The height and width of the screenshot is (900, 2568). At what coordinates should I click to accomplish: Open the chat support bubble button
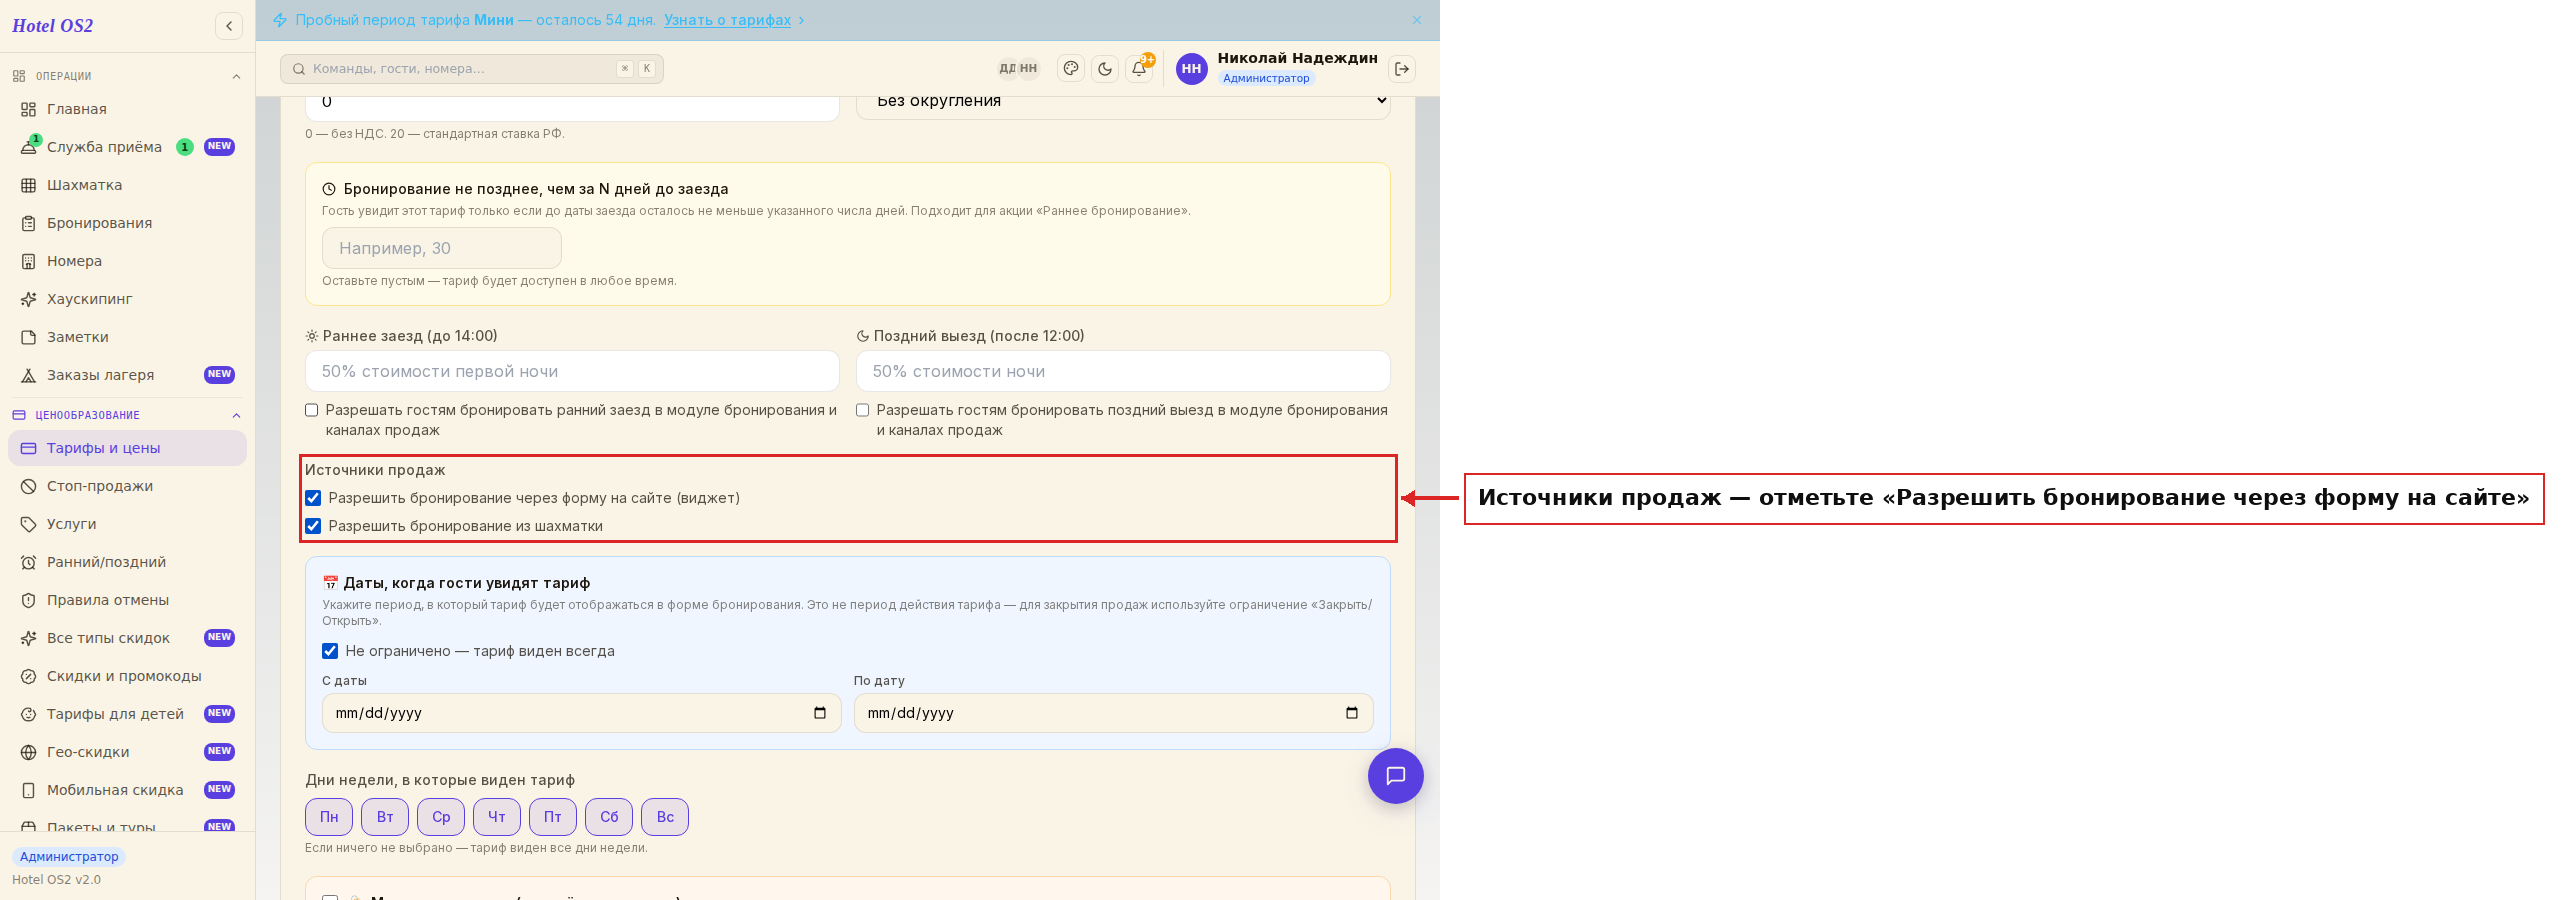point(1396,776)
